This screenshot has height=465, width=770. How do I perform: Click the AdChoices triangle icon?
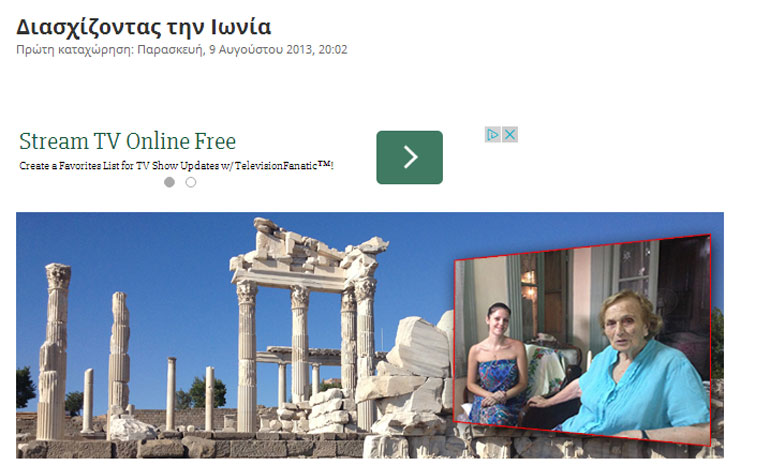(493, 135)
